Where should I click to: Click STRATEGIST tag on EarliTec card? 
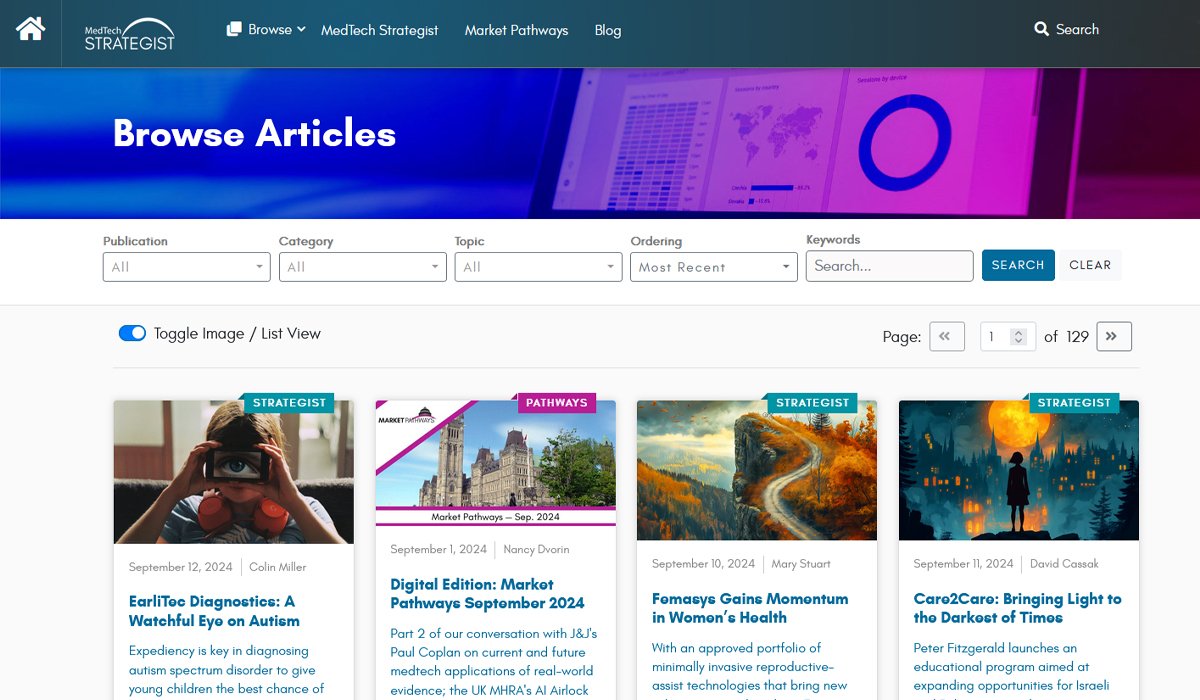(x=289, y=403)
